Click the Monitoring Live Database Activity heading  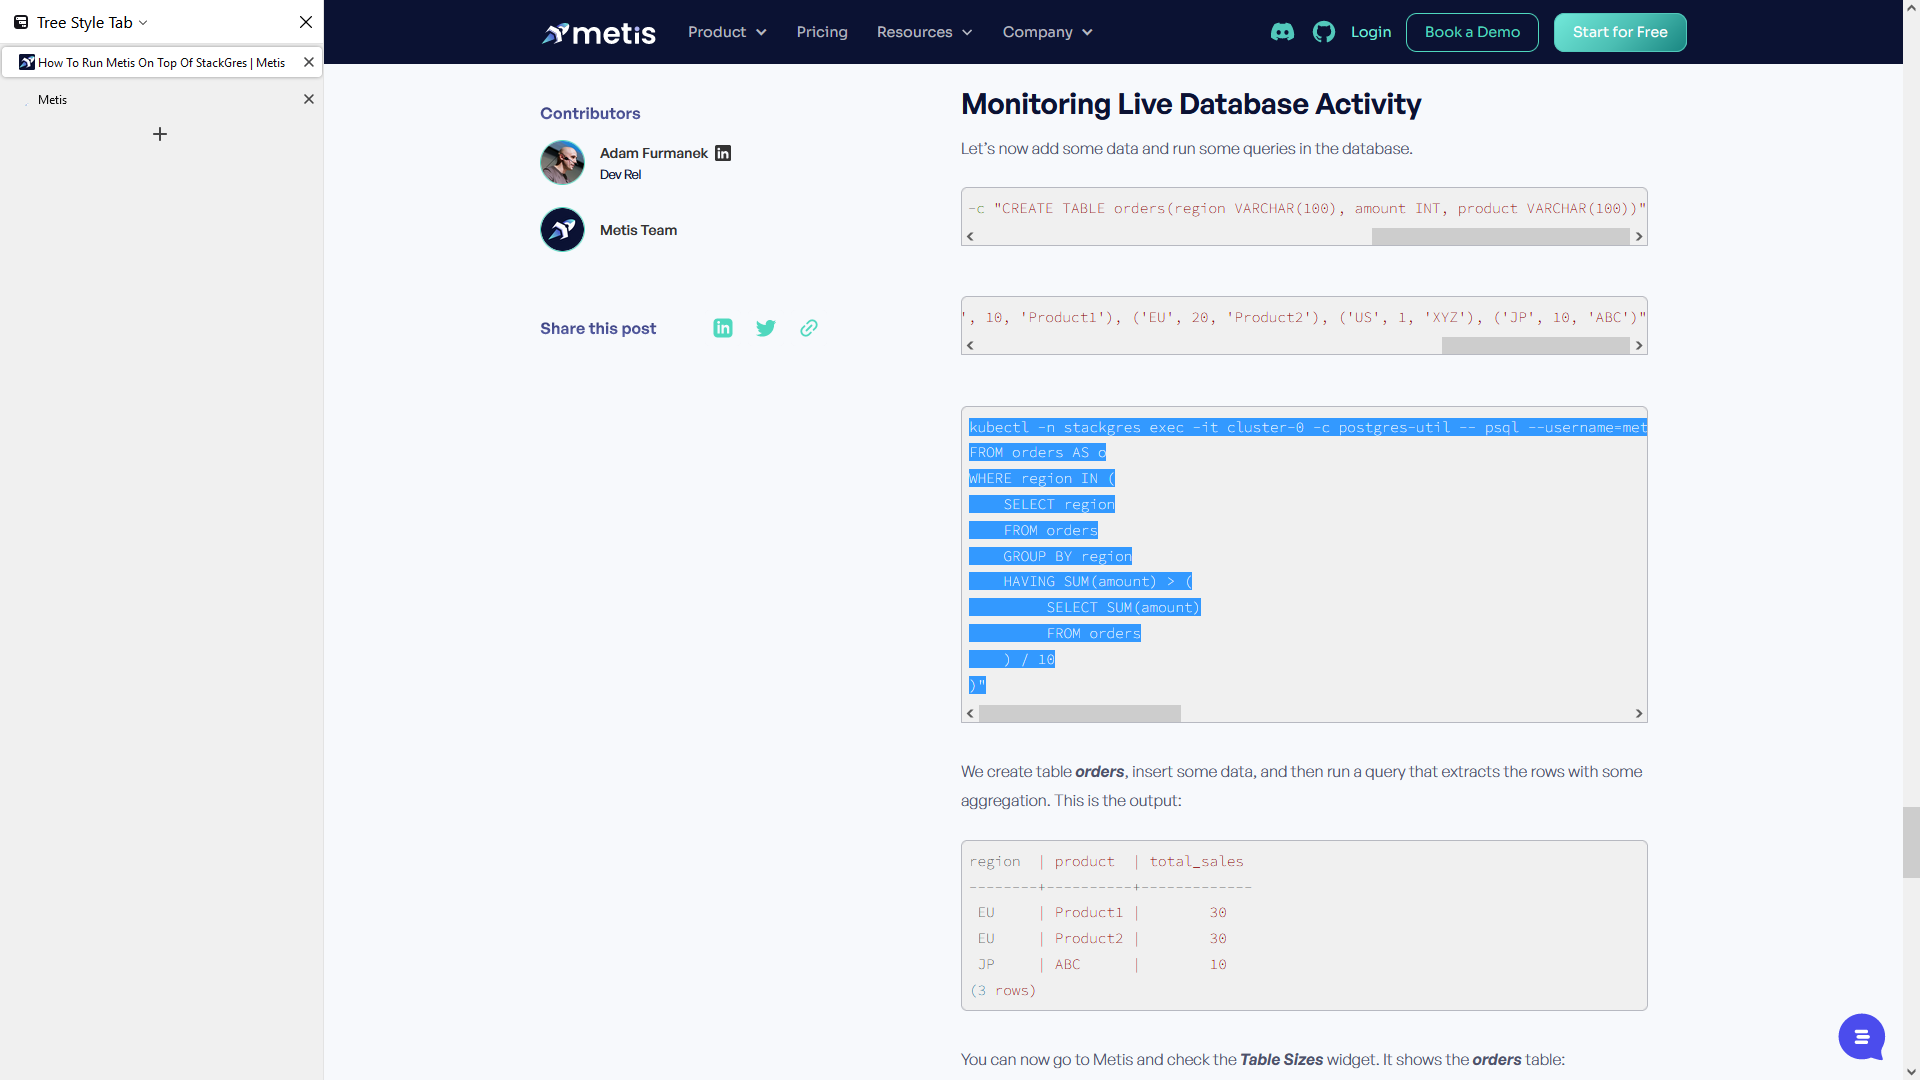coord(1191,104)
